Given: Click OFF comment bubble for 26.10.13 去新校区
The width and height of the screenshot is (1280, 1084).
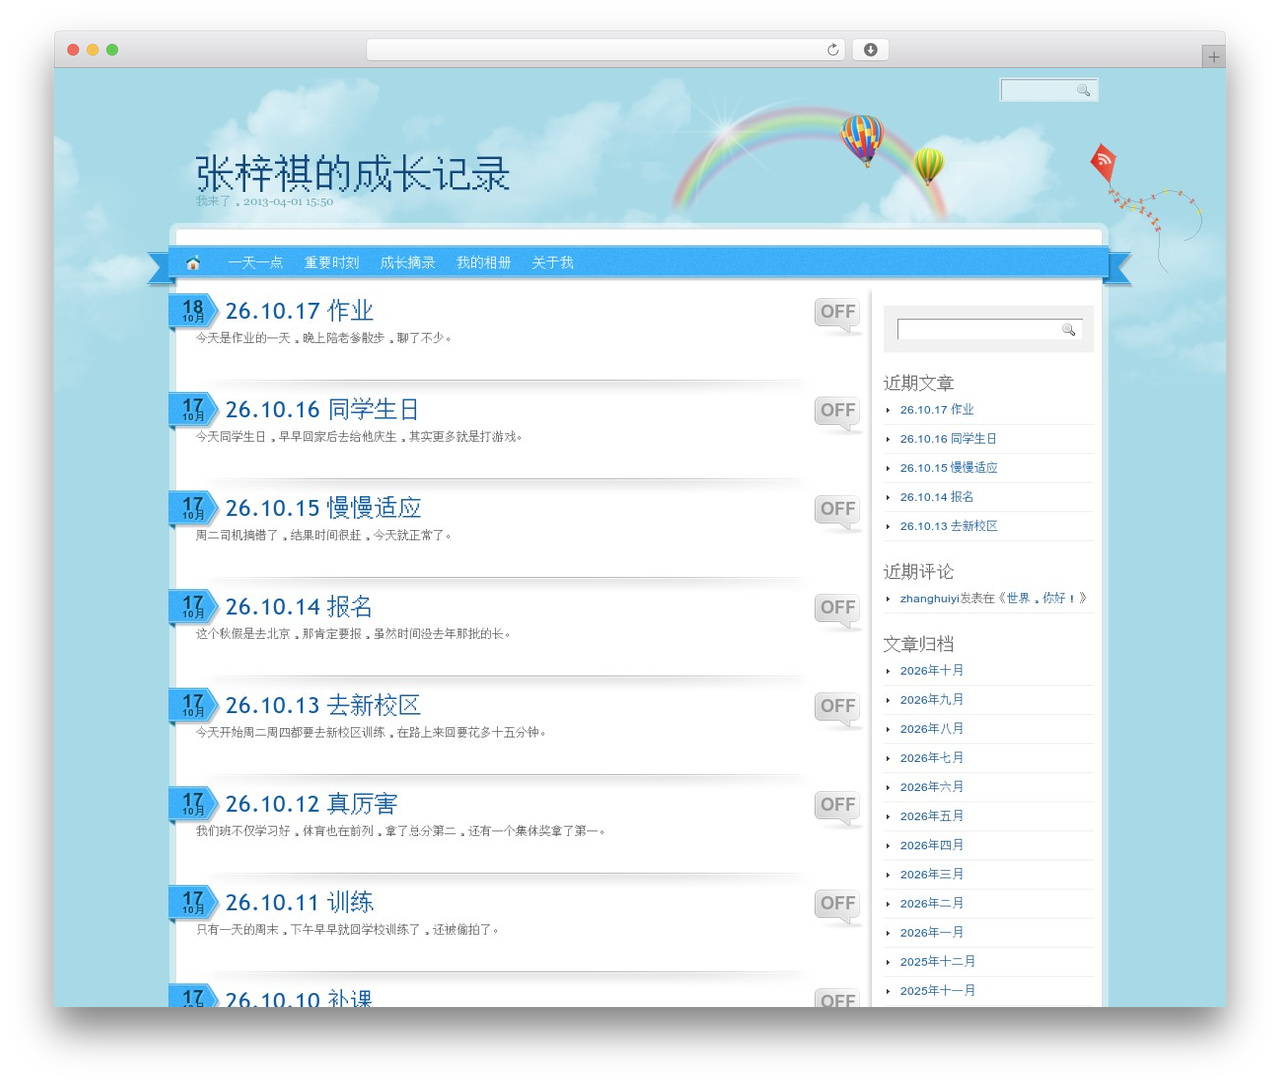Looking at the screenshot, I should click(838, 709).
